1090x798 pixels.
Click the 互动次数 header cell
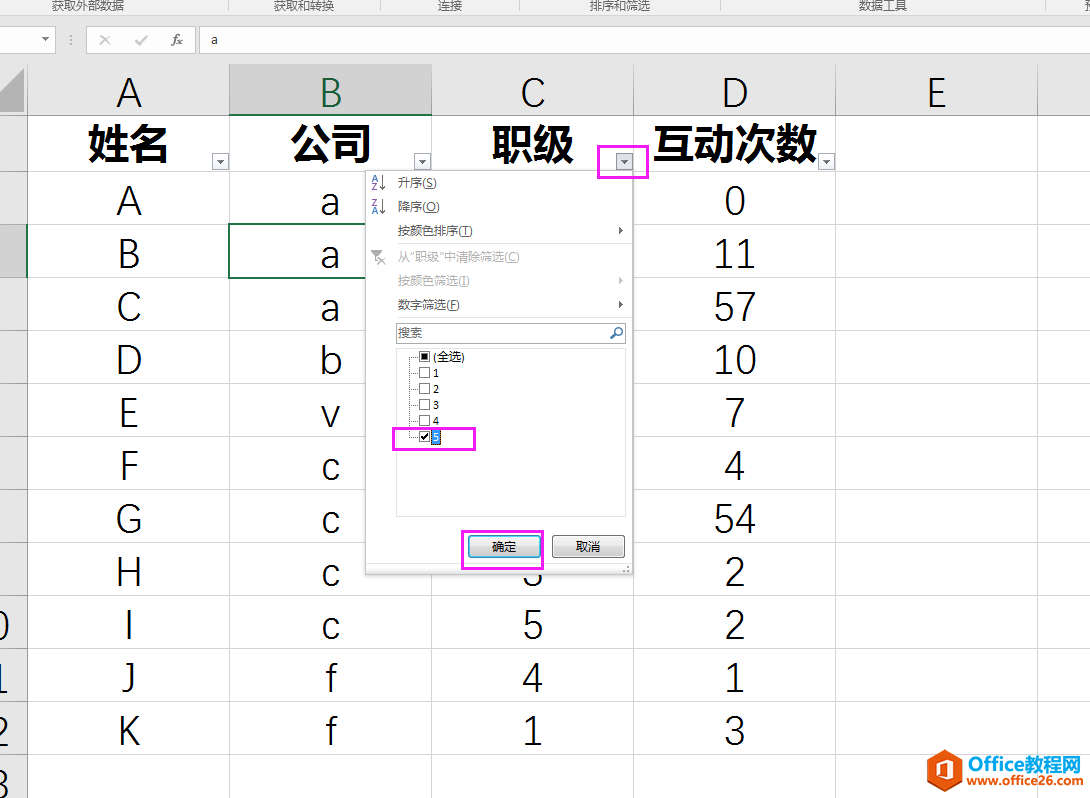tap(735, 144)
